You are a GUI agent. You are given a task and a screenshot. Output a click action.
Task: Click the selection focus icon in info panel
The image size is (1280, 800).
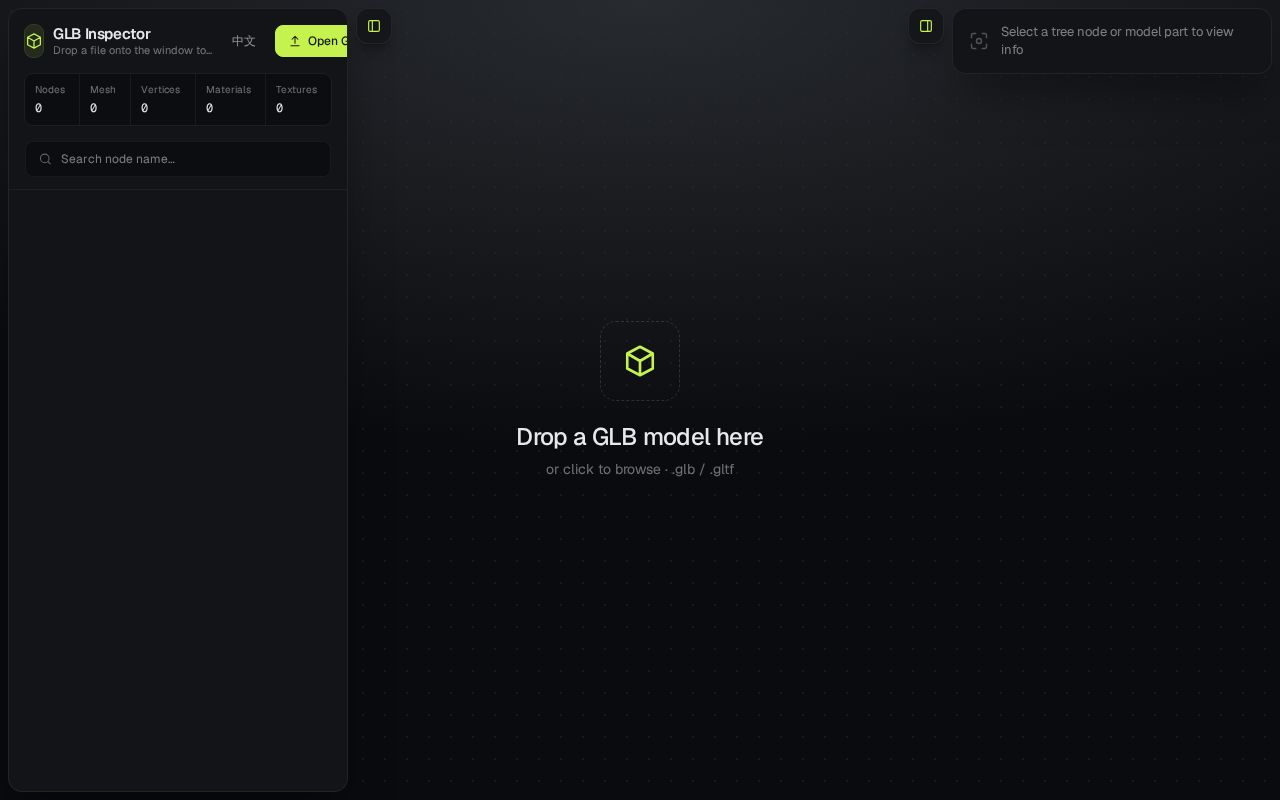pyautogui.click(x=979, y=41)
